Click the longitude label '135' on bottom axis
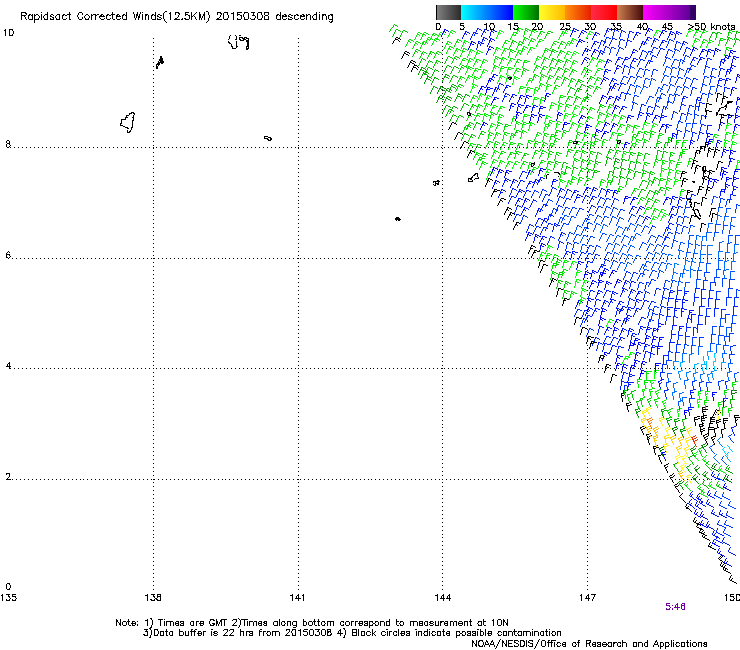The width and height of the screenshot is (740, 650). pos(8,598)
